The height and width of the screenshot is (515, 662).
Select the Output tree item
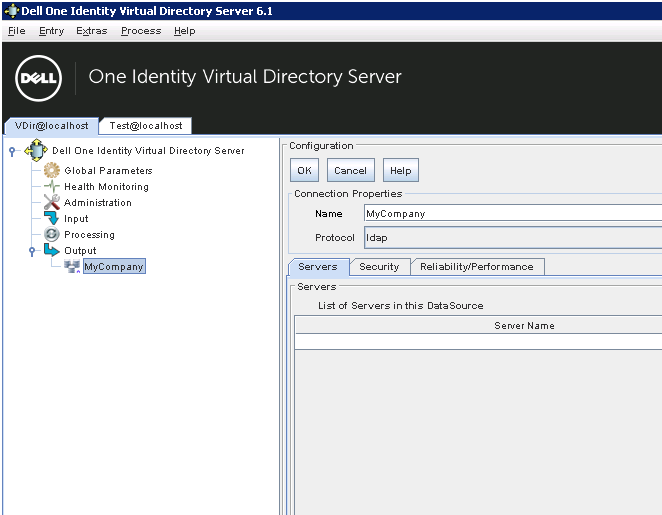click(x=80, y=251)
